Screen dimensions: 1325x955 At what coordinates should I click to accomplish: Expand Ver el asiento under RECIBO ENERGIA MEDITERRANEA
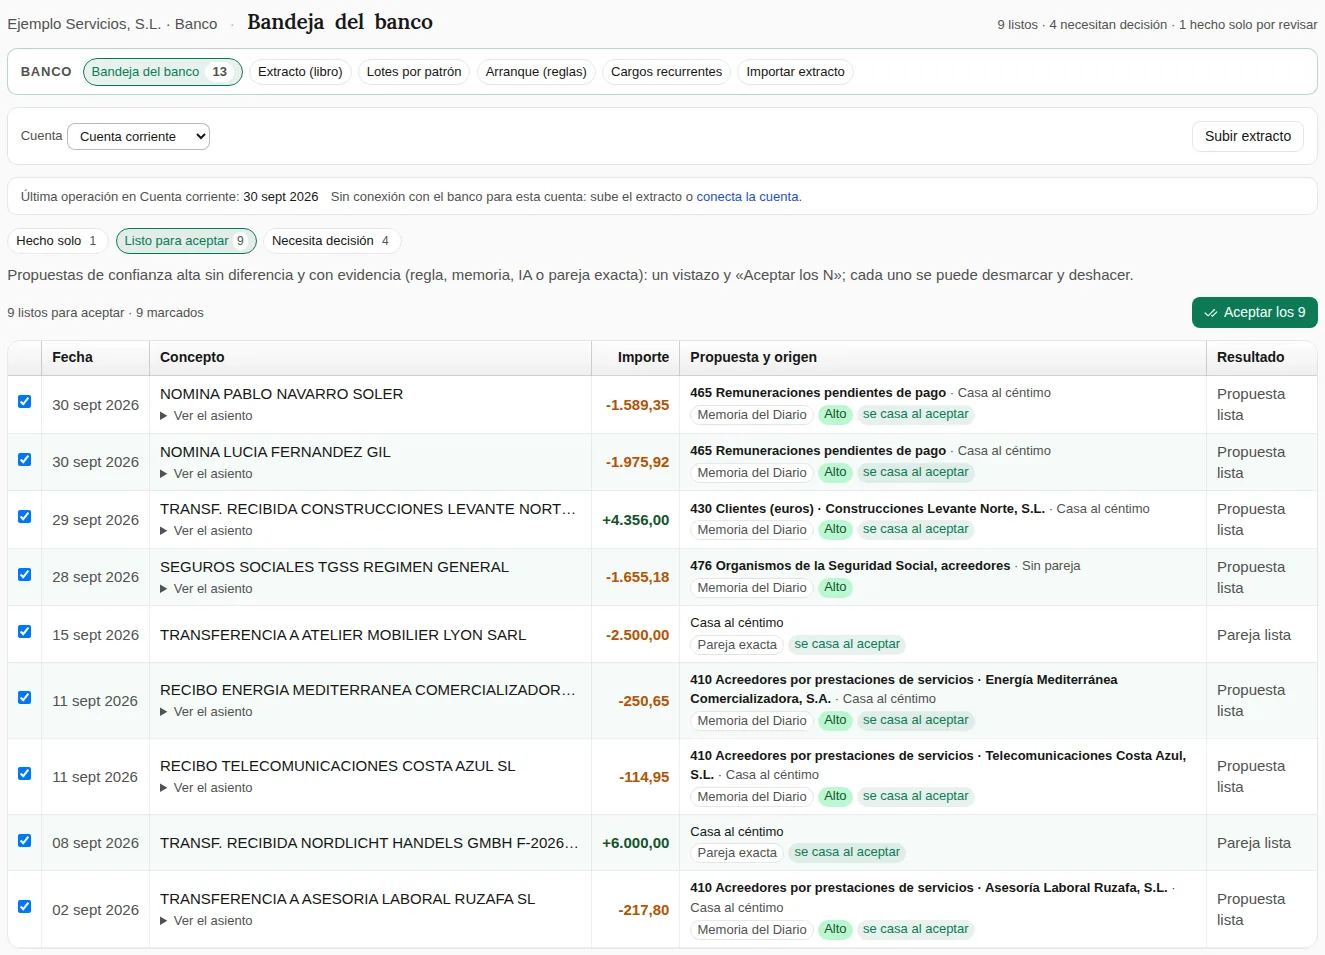point(206,712)
